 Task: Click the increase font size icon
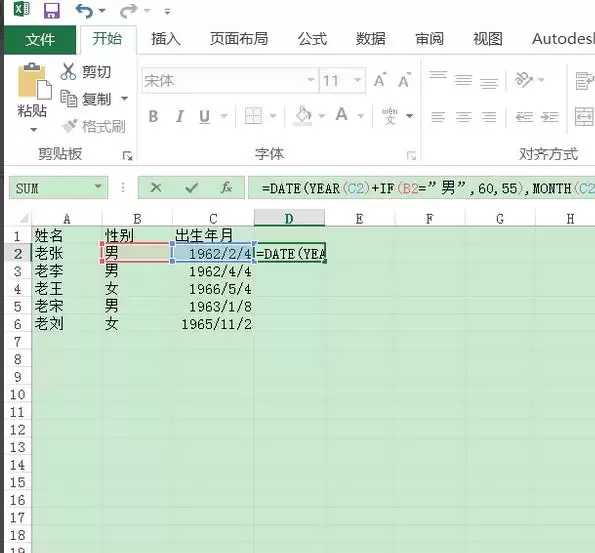(380, 80)
